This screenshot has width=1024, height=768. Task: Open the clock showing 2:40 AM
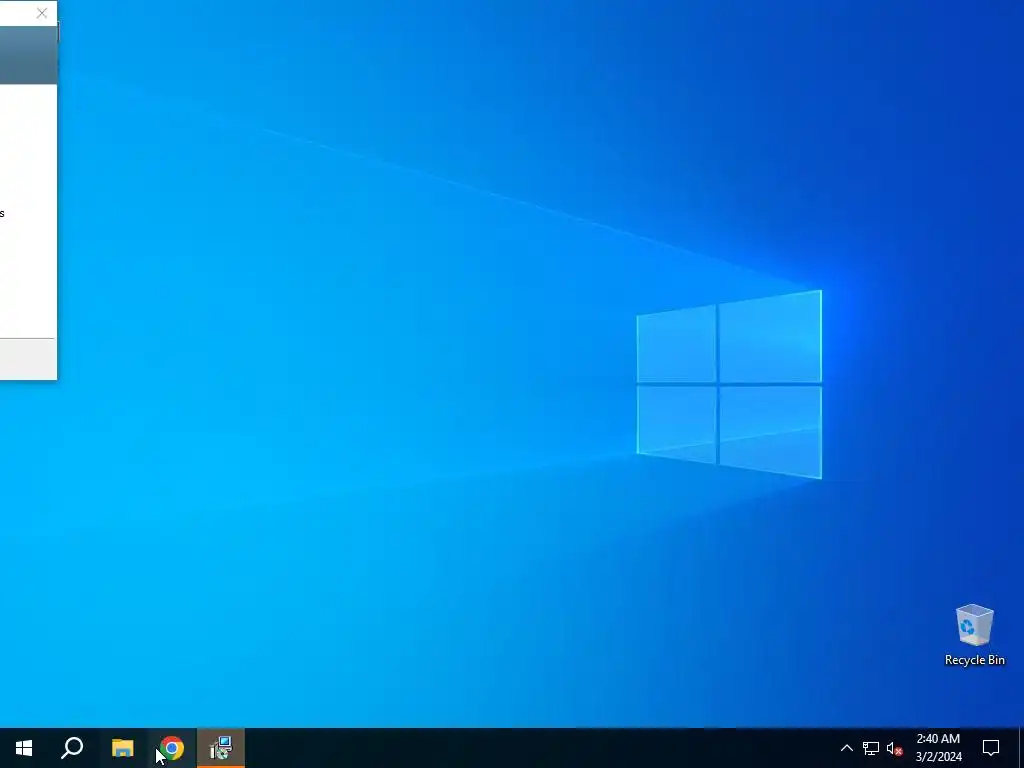(x=938, y=748)
